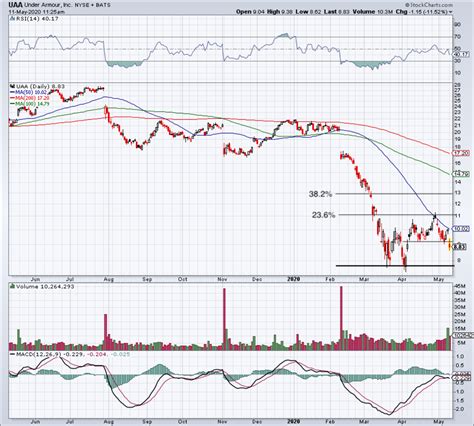Screen dimensions: 474x426
Task: Click the 17.20 price tag on the right axis
Action: tap(461, 153)
